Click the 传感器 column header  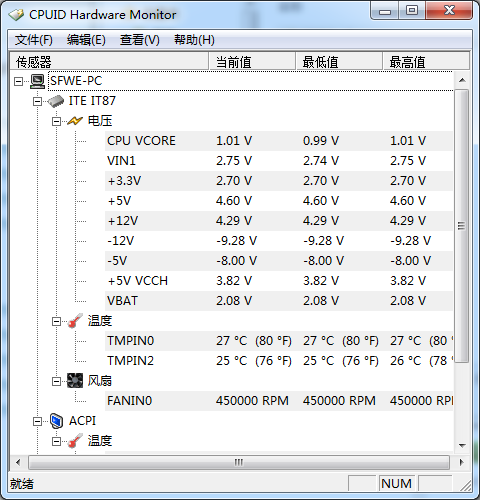click(109, 62)
